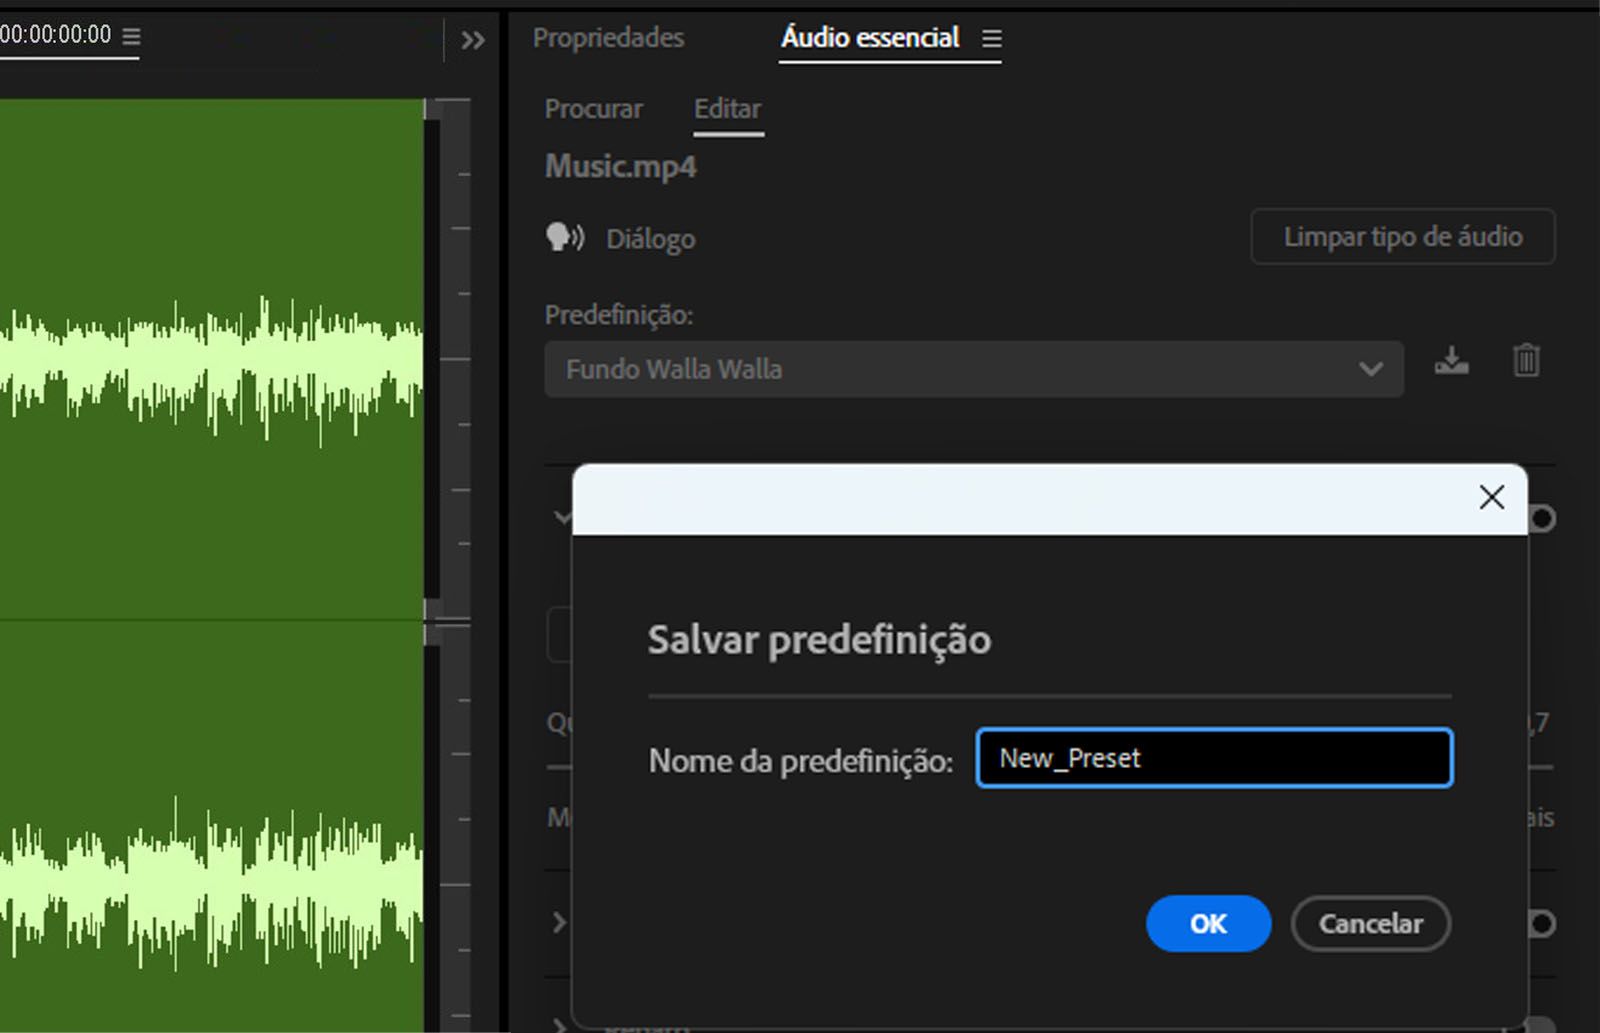This screenshot has height=1033, width=1600.
Task: Click the Cancelar button
Action: click(x=1370, y=924)
